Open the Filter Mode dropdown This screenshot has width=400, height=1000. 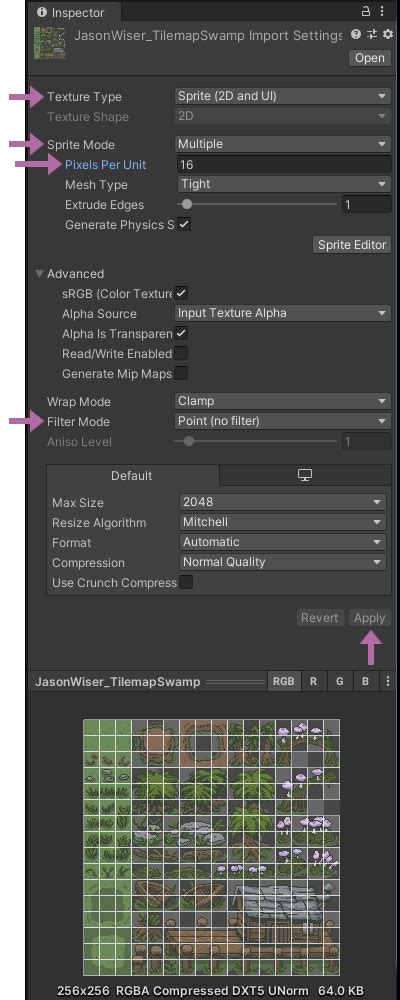point(283,421)
